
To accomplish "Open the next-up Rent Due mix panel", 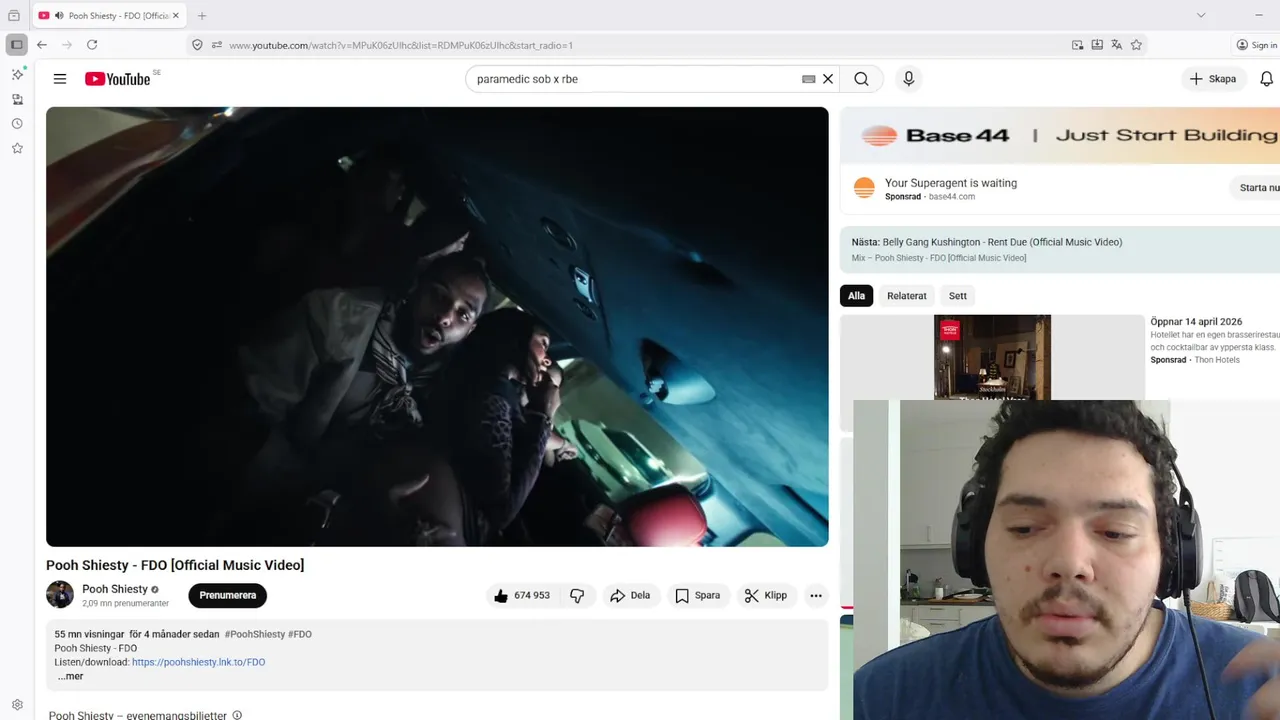I will [1060, 249].
